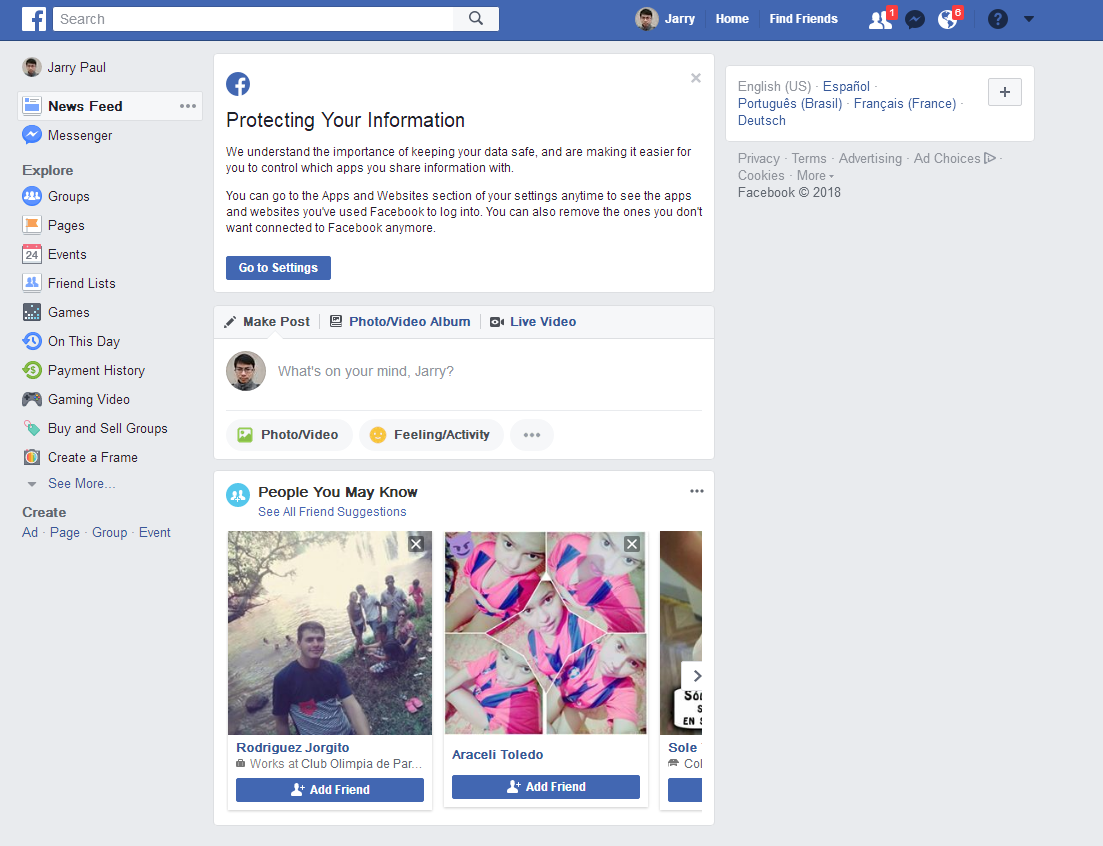Switch language to Français (France)
This screenshot has height=846, width=1103.
coord(905,103)
